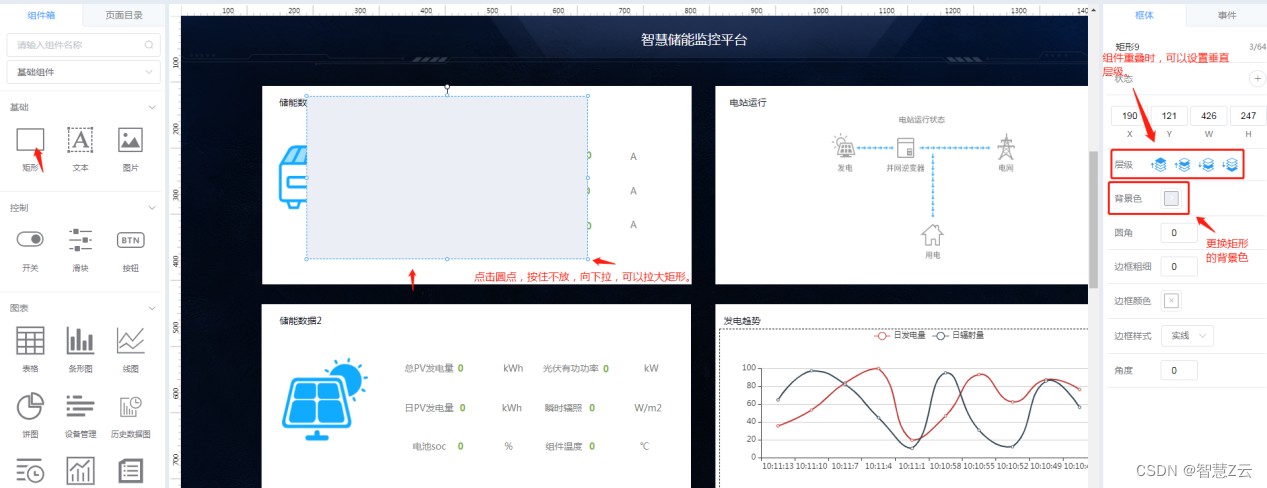Image resolution: width=1267 pixels, height=488 pixels.
Task: Click the 储能数据2 panel heading
Action: [300, 321]
